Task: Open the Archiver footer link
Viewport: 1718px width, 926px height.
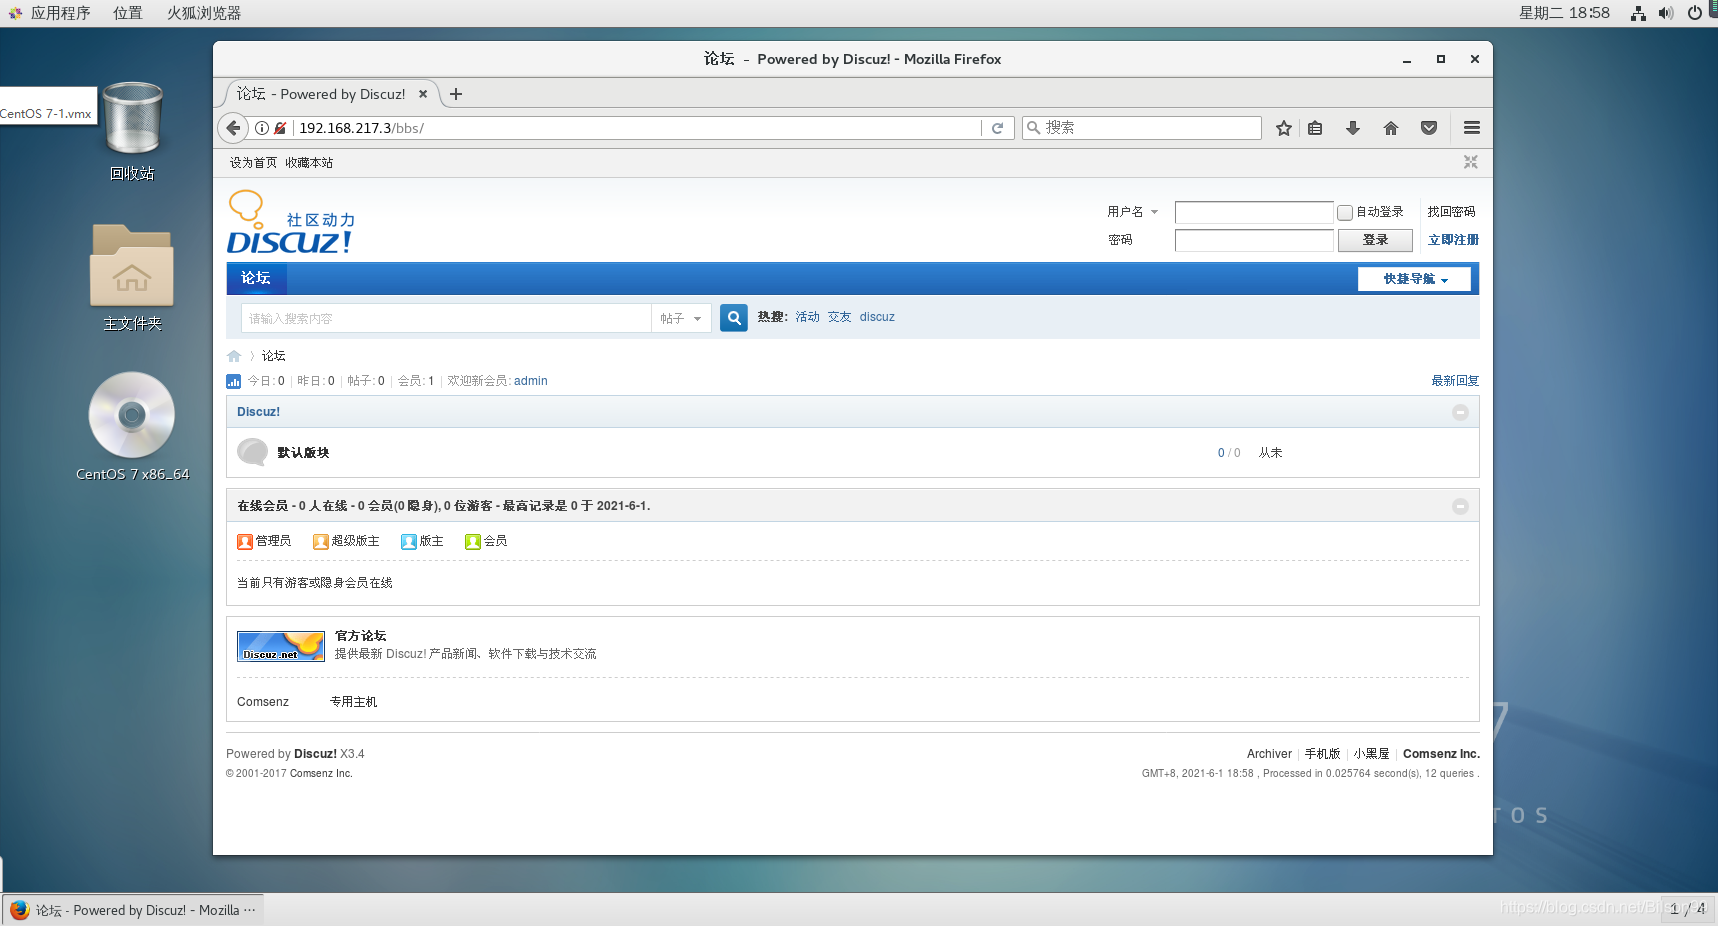Action: [x=1269, y=754]
